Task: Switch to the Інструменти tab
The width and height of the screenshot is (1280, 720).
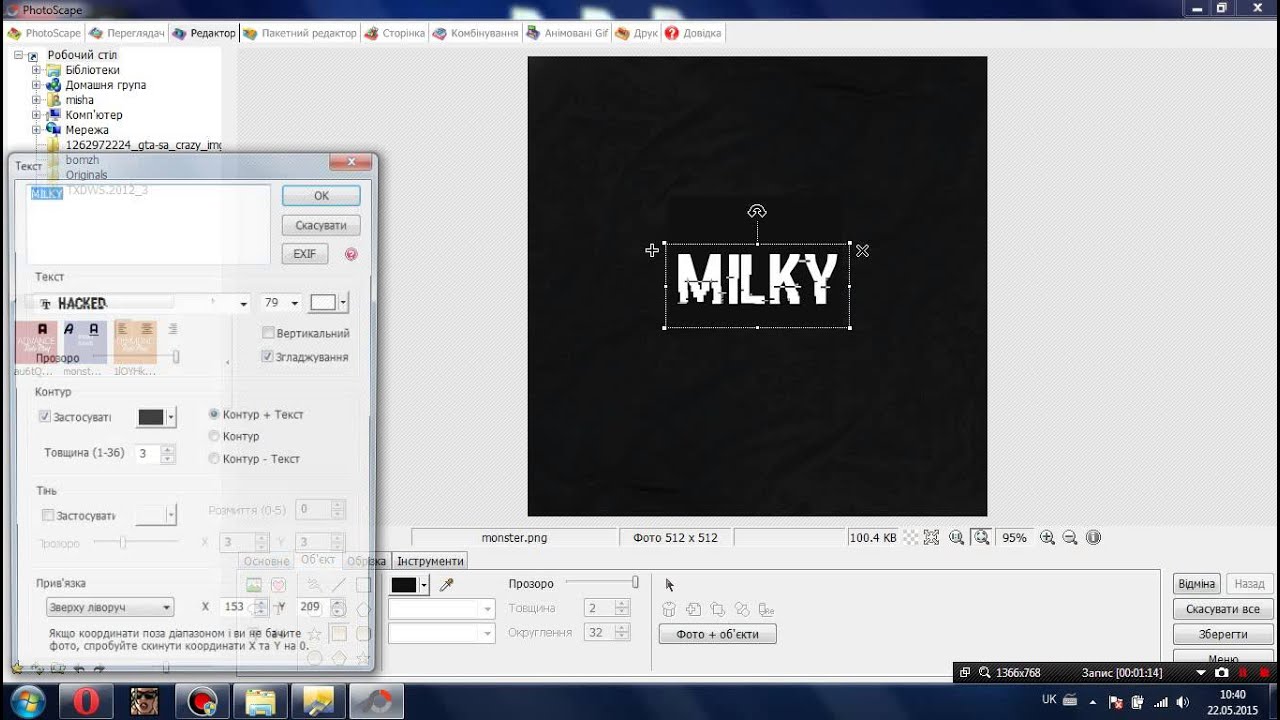Action: 431,561
